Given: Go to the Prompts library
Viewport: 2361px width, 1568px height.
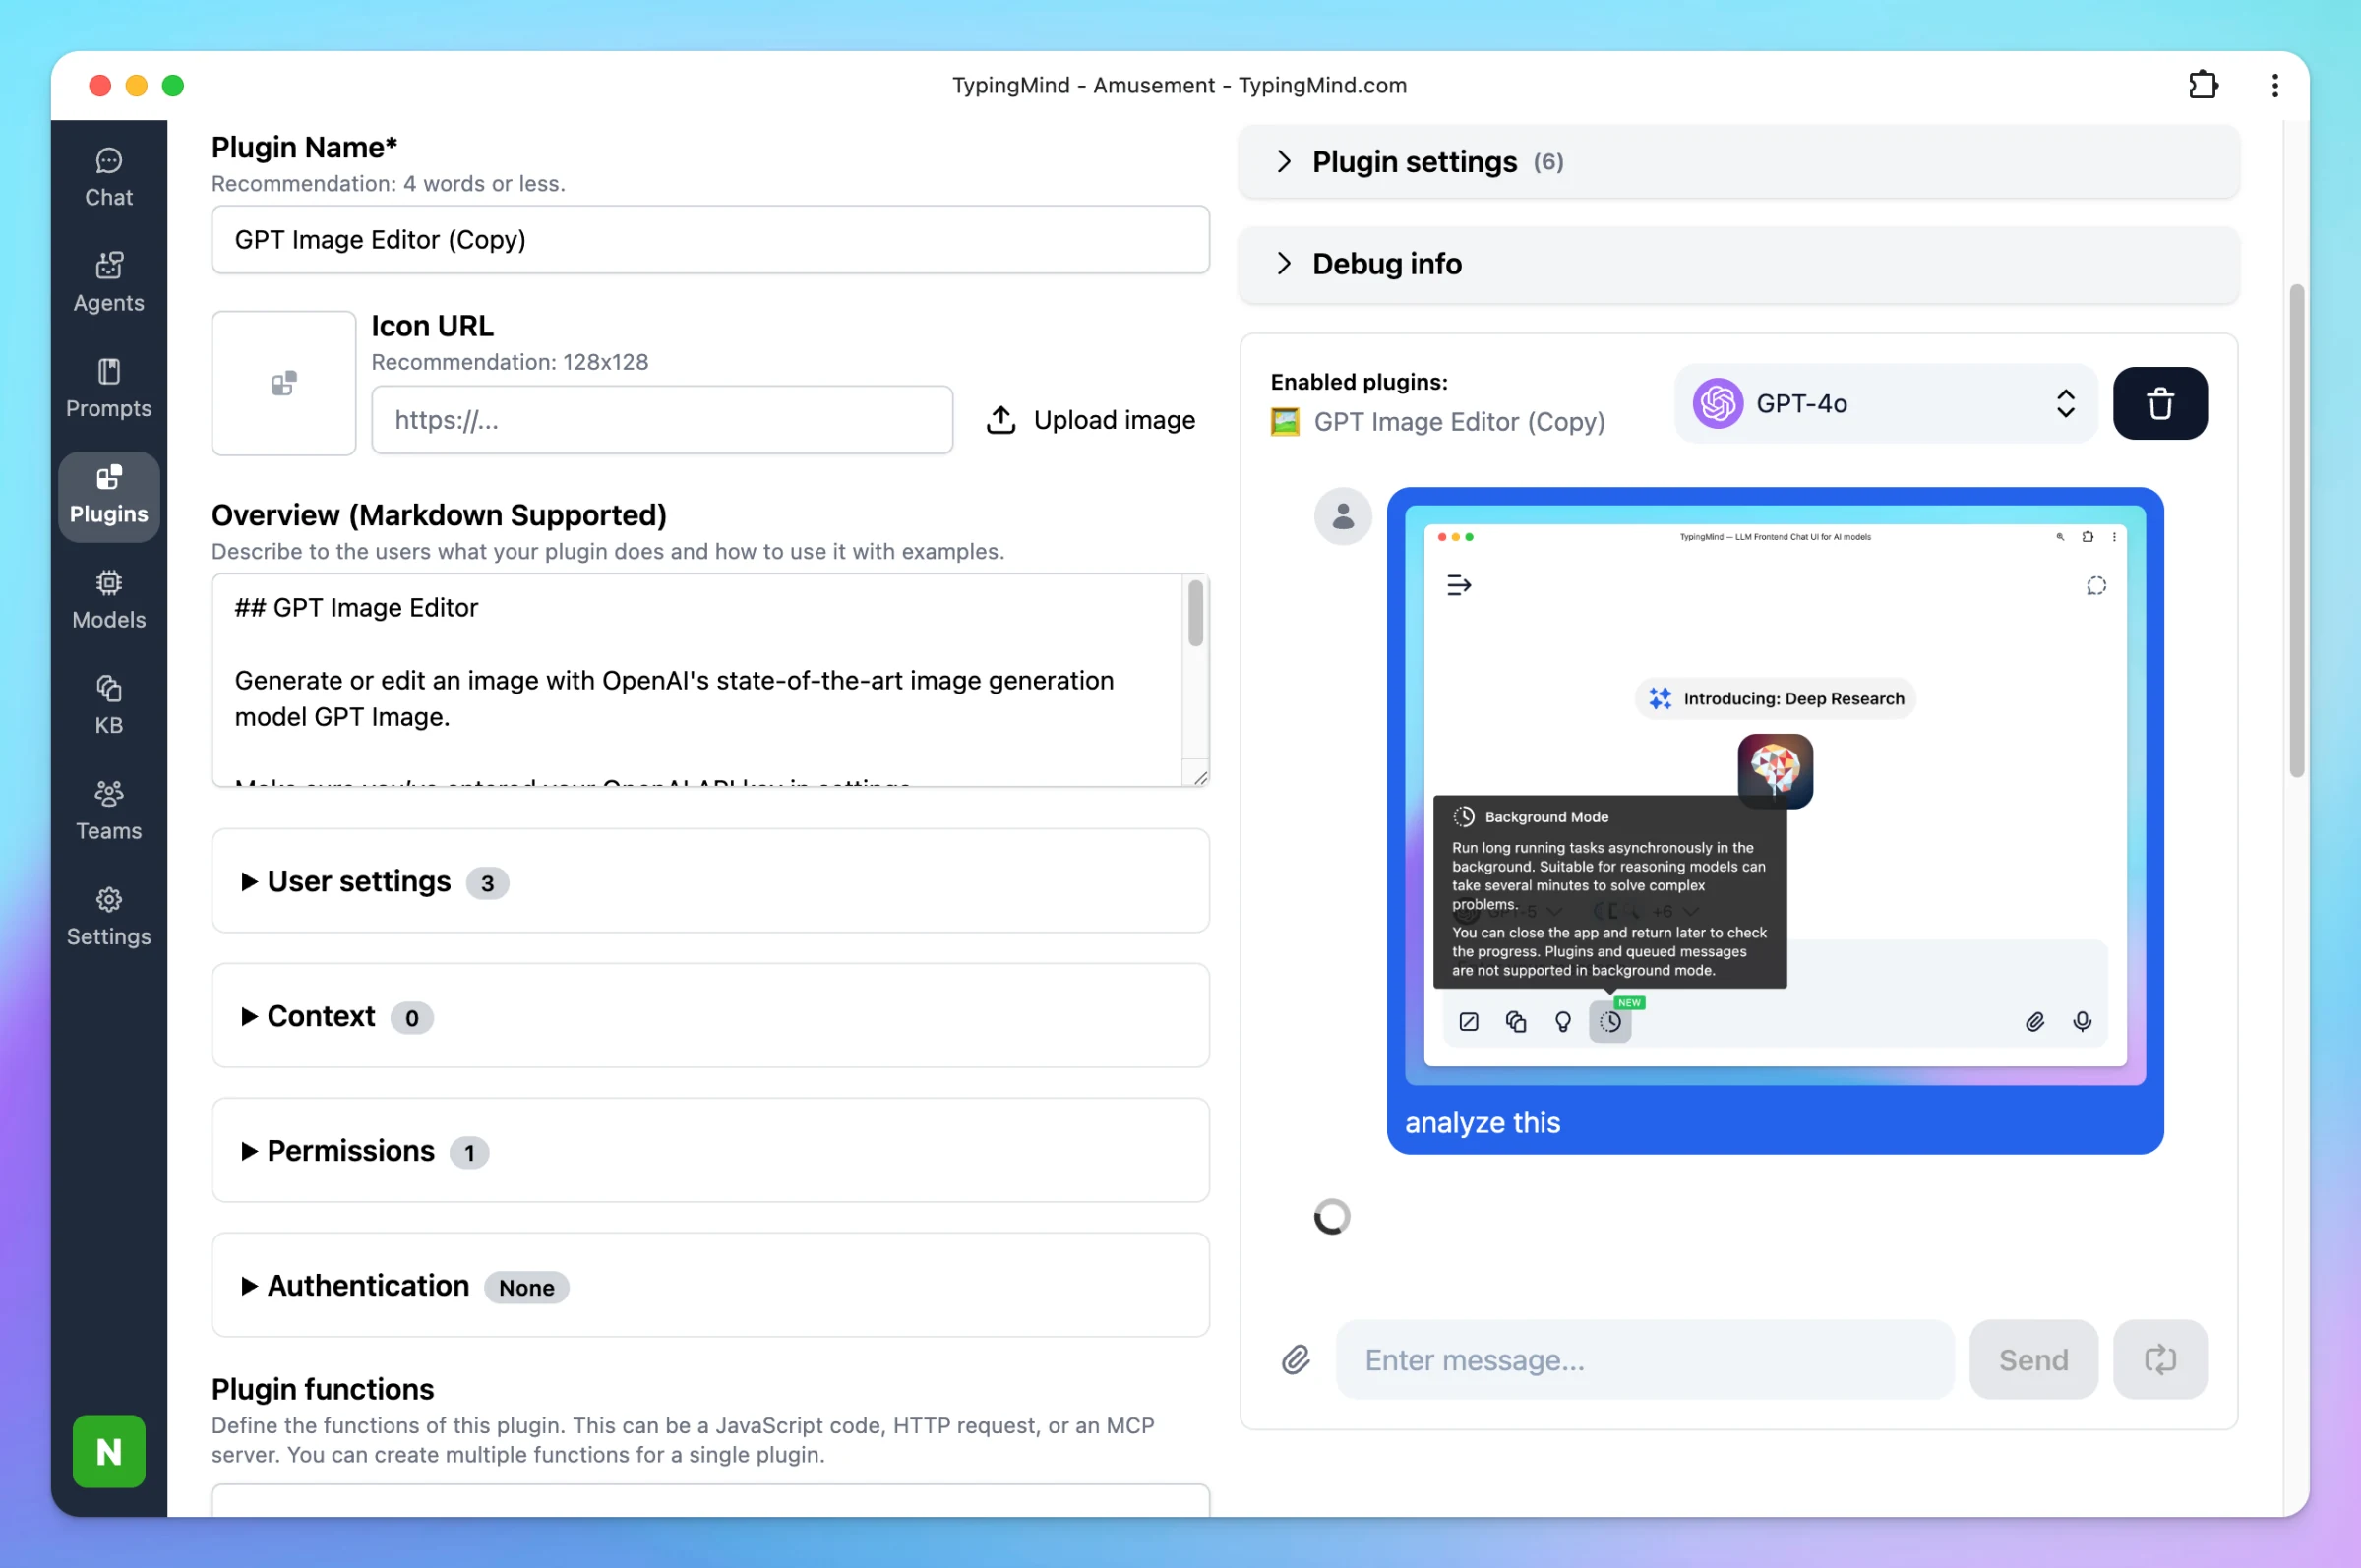Looking at the screenshot, I should [x=108, y=389].
